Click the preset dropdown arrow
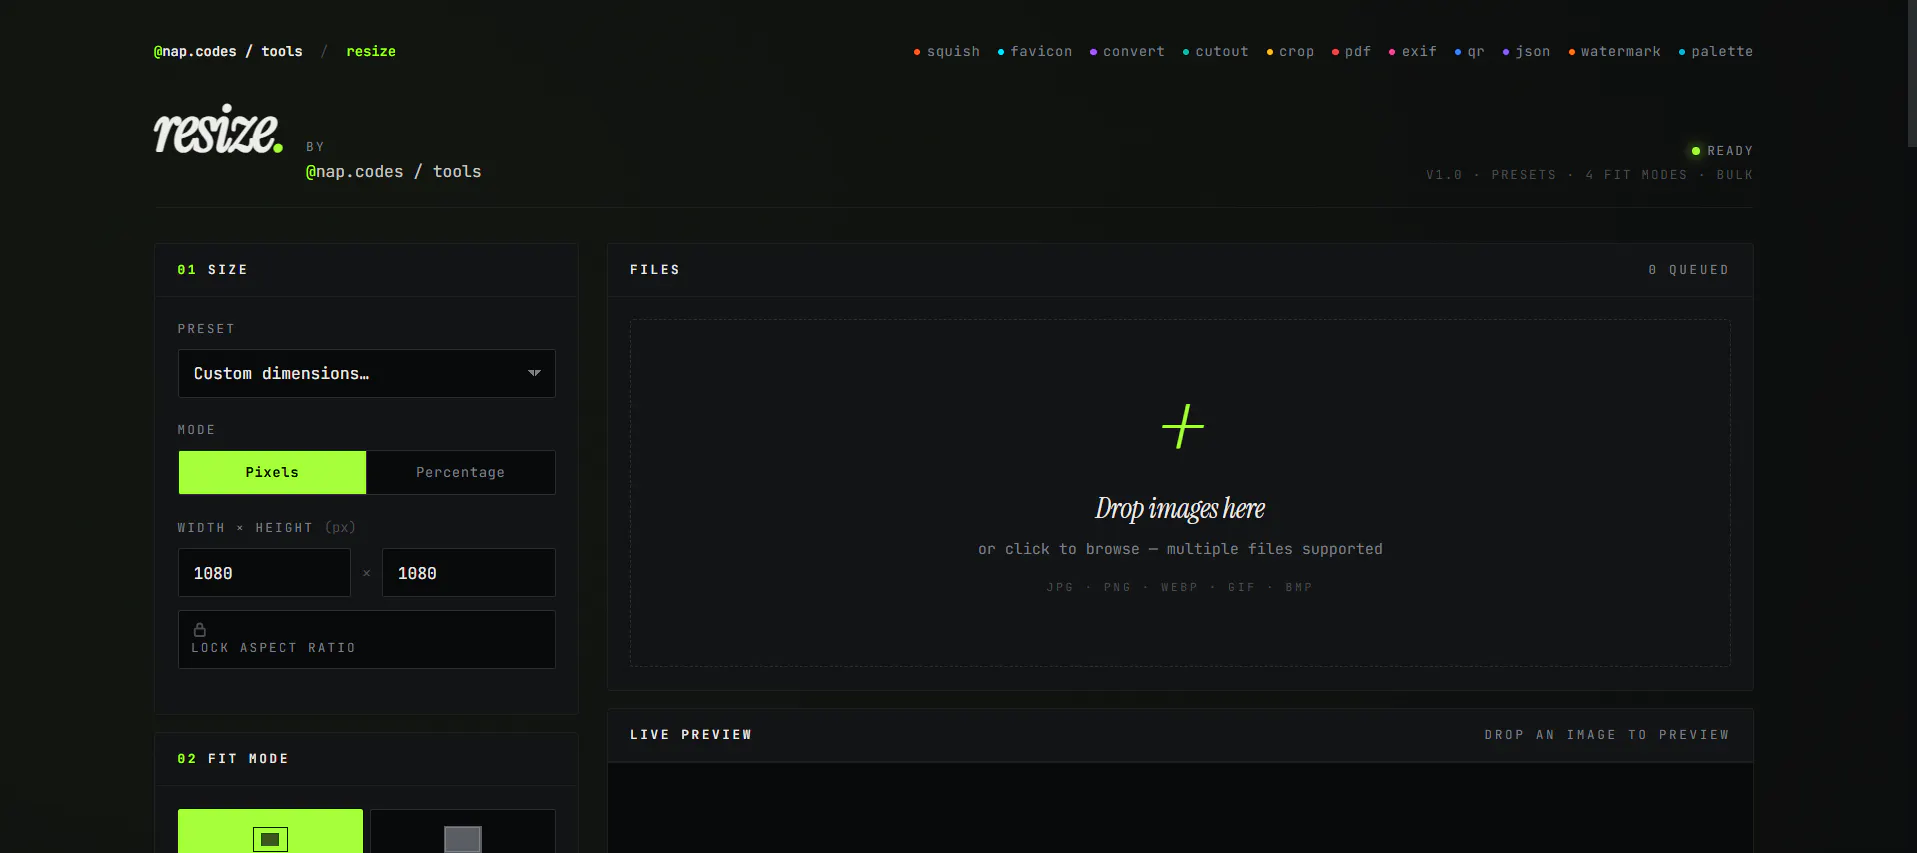 [x=534, y=373]
